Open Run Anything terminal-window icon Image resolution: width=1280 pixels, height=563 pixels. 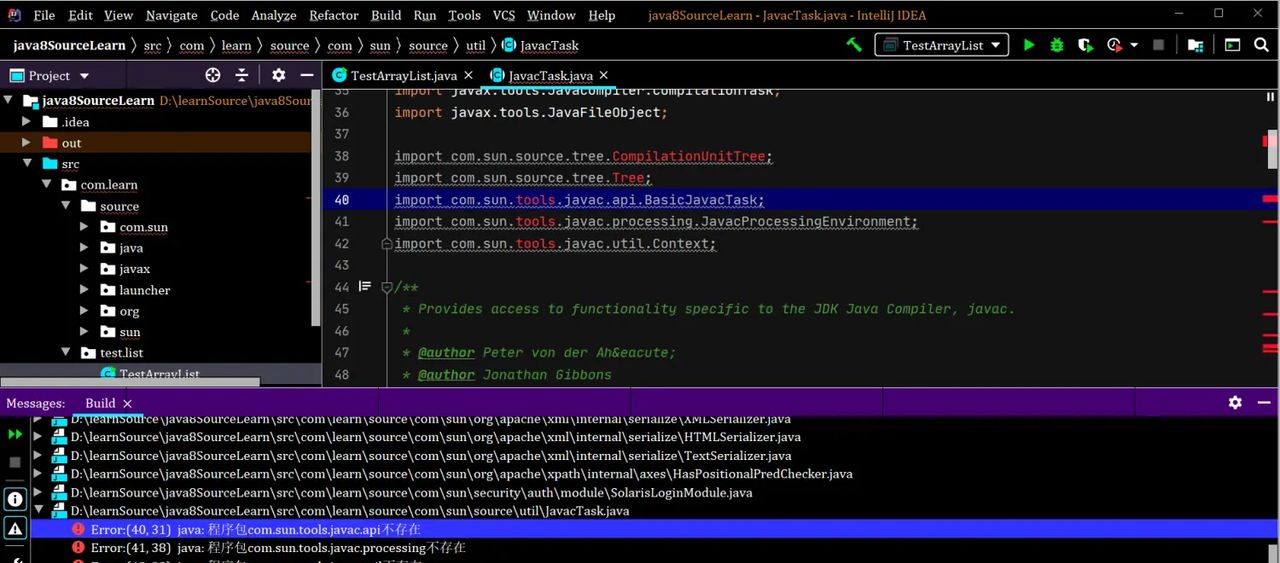(1232, 45)
